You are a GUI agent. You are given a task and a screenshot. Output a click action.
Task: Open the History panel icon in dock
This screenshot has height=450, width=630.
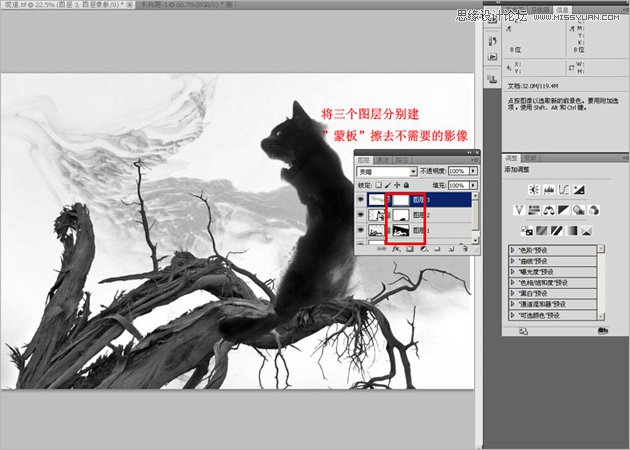point(493,41)
